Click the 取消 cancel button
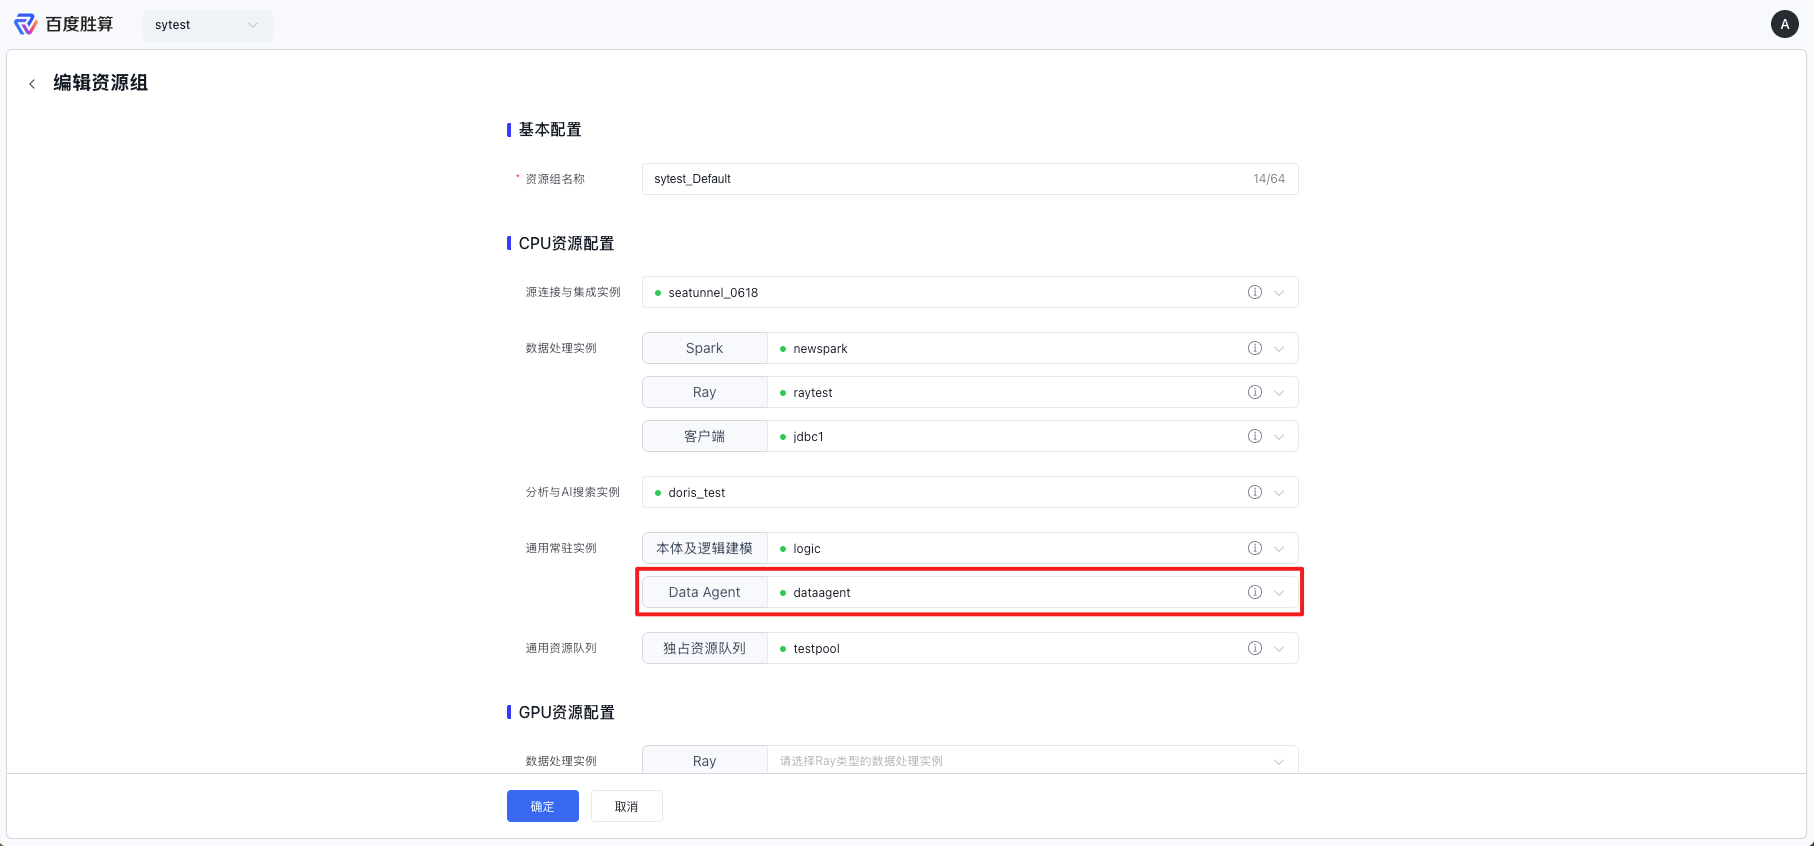Viewport: 1814px width, 846px height. coord(627,806)
